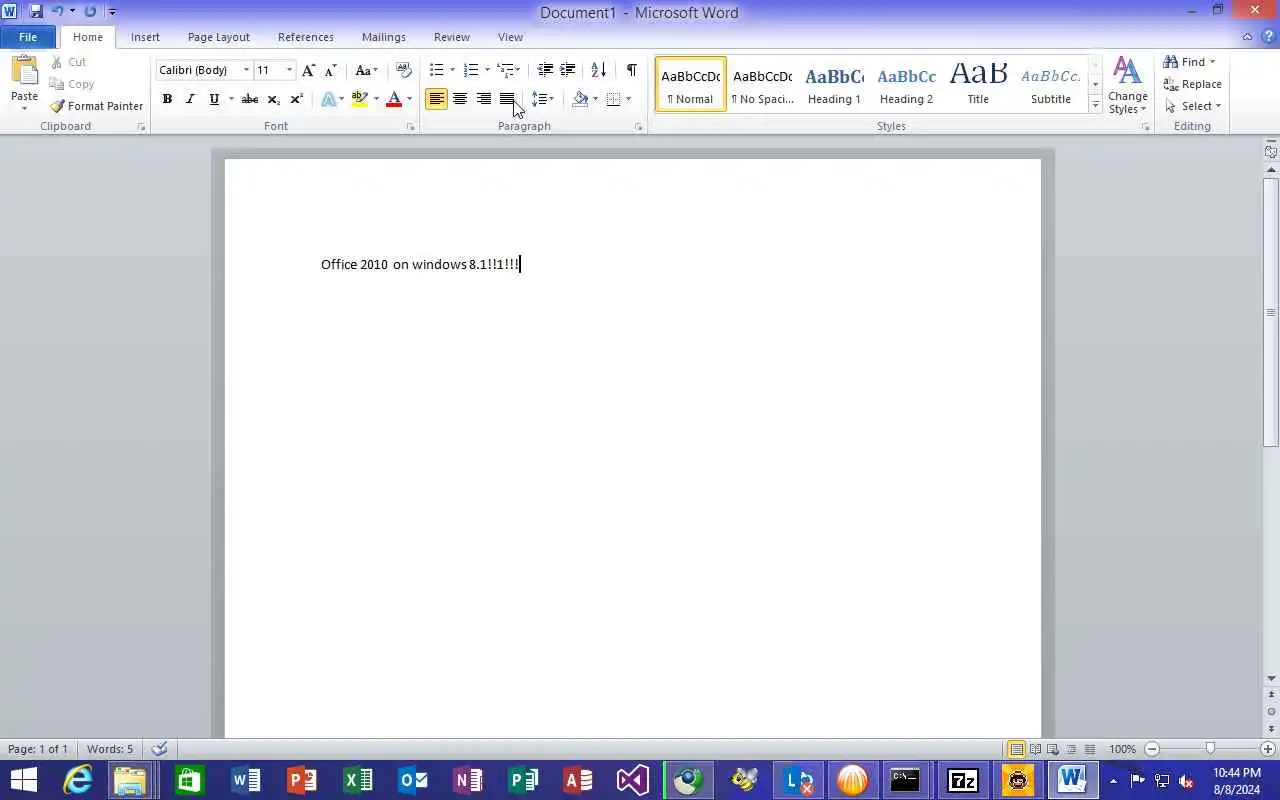1280x800 pixels.
Task: Click the Decrease Indent icon
Action: point(545,70)
